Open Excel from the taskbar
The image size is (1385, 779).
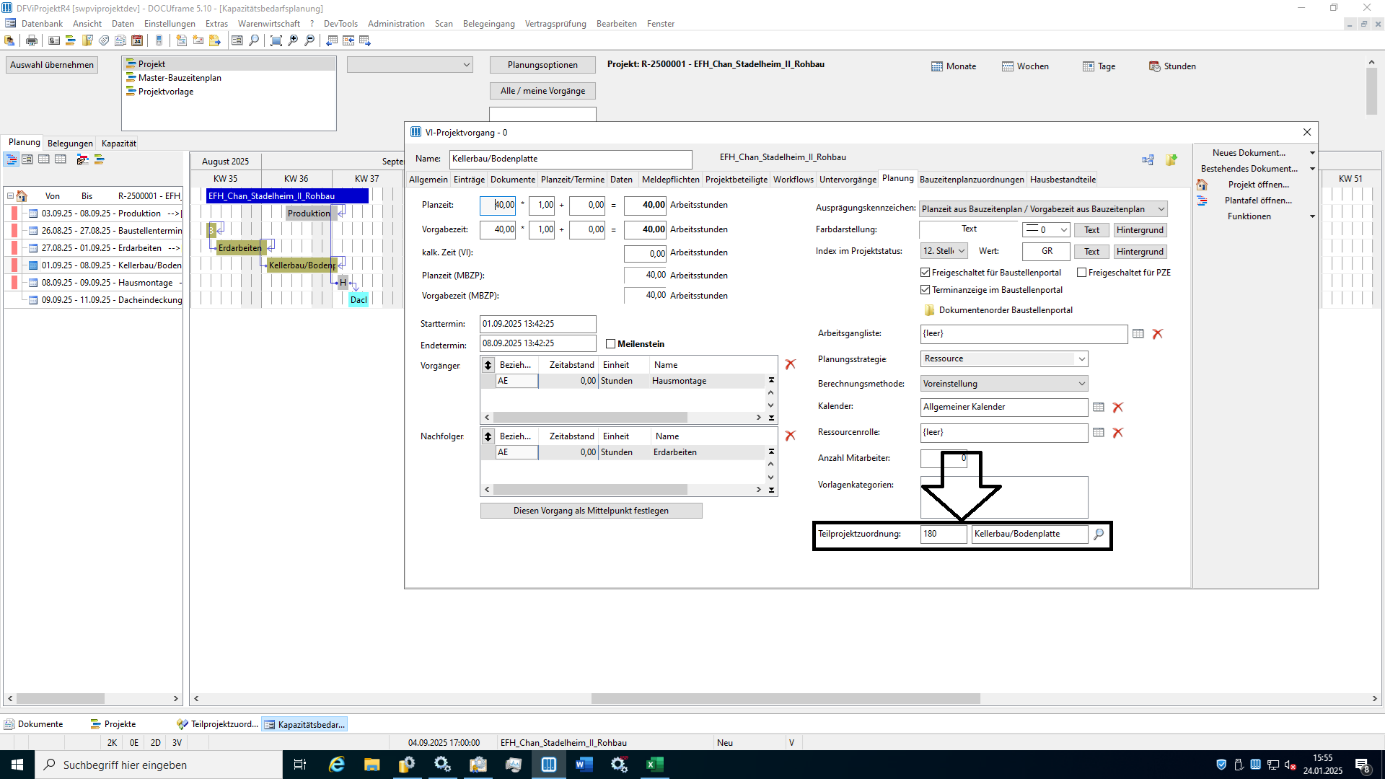click(654, 765)
